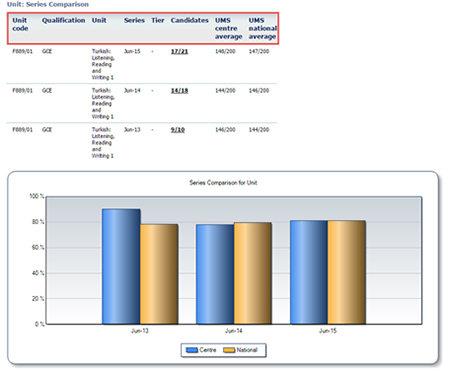Click the UMS centre average header

228,28
